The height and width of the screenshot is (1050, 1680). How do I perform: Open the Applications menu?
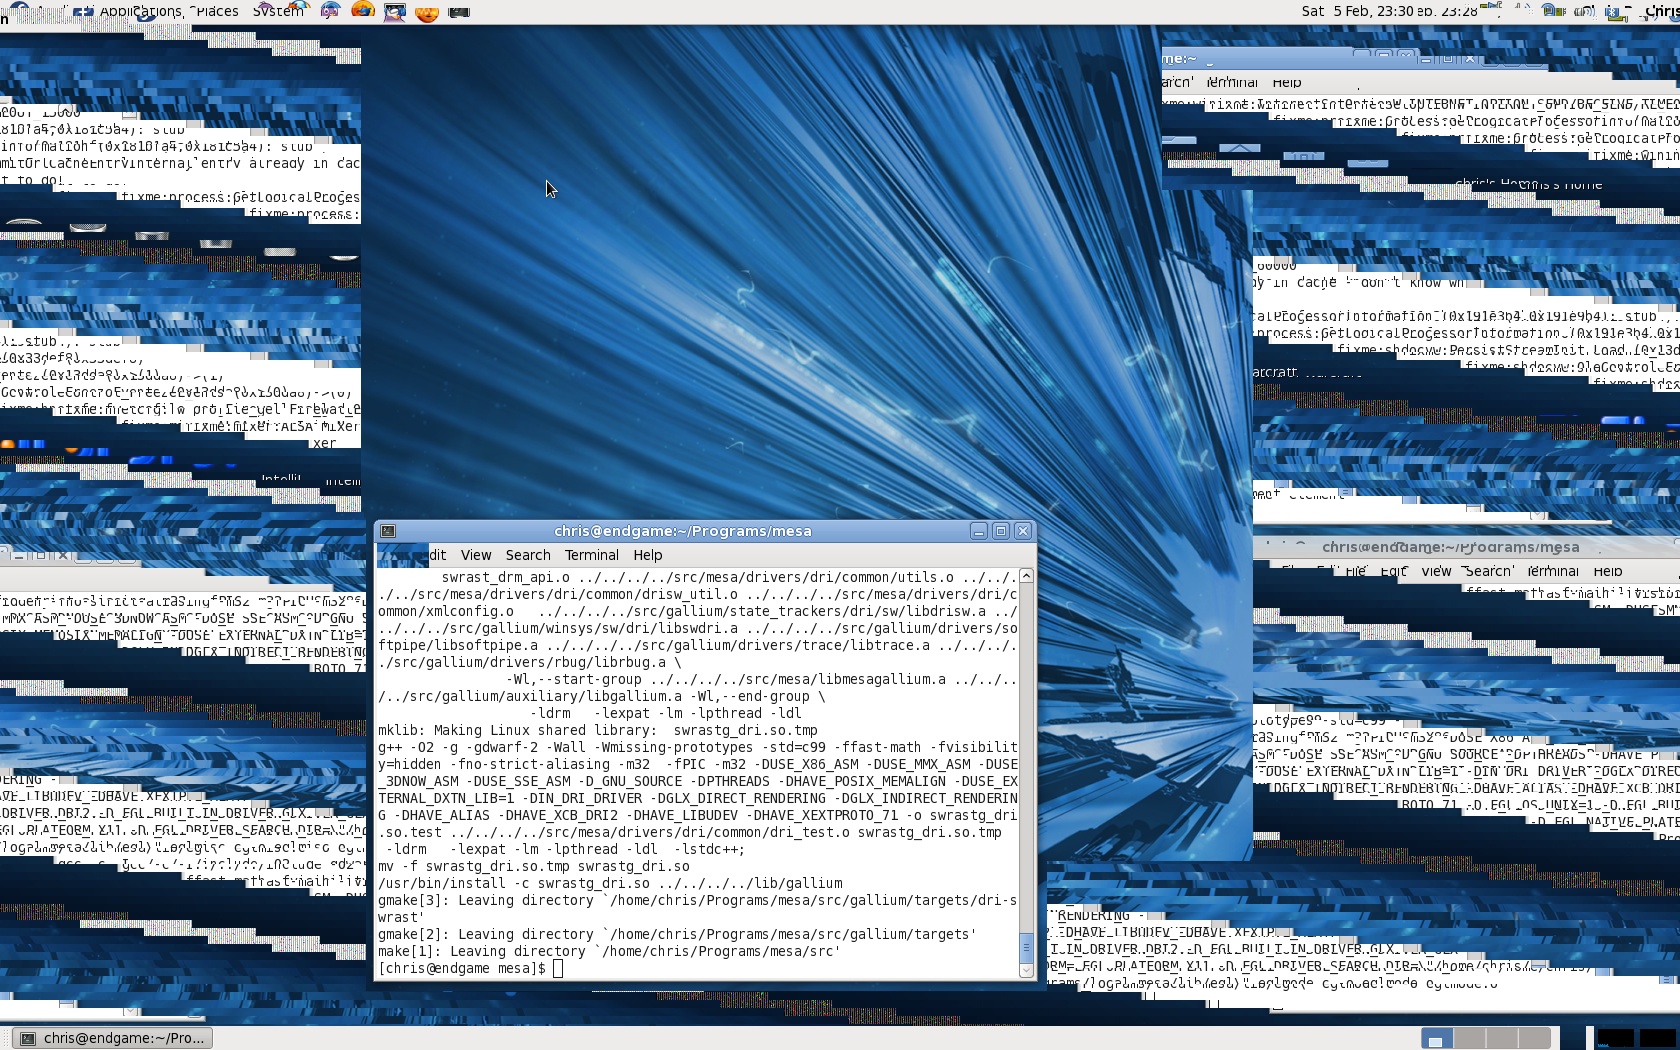[140, 11]
